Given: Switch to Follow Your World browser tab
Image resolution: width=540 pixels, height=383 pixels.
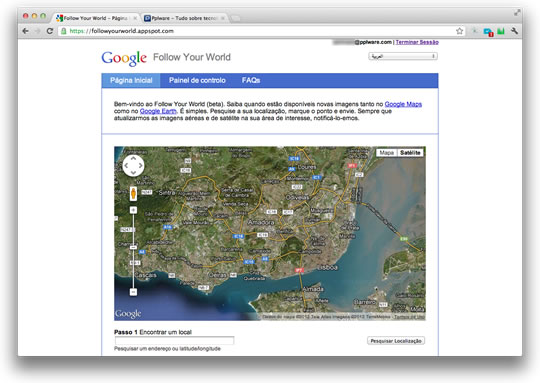Looking at the screenshot, I should [x=95, y=18].
